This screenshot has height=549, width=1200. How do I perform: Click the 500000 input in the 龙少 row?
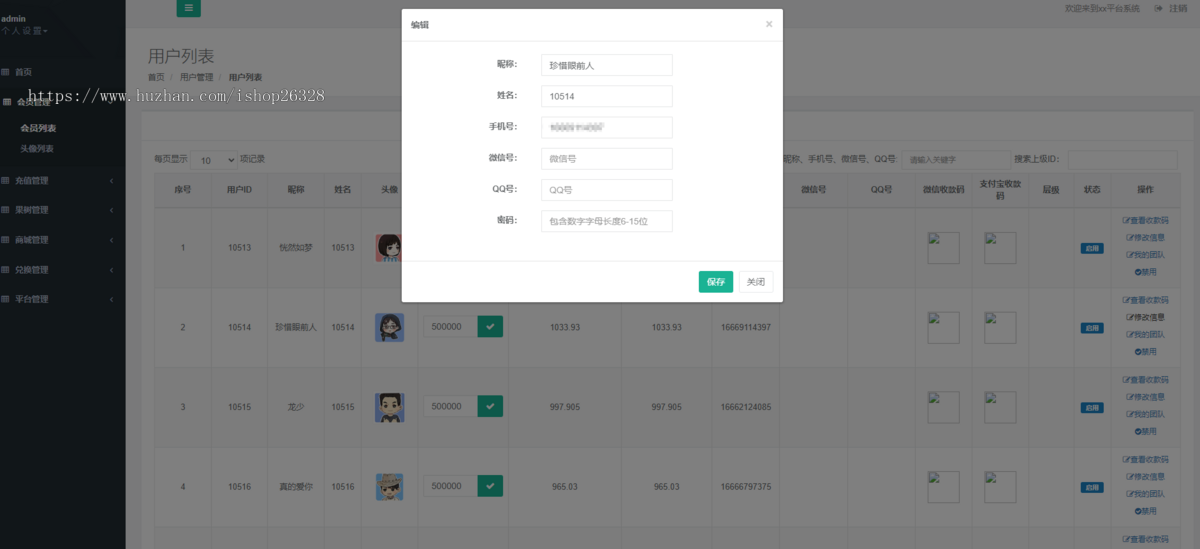(450, 406)
